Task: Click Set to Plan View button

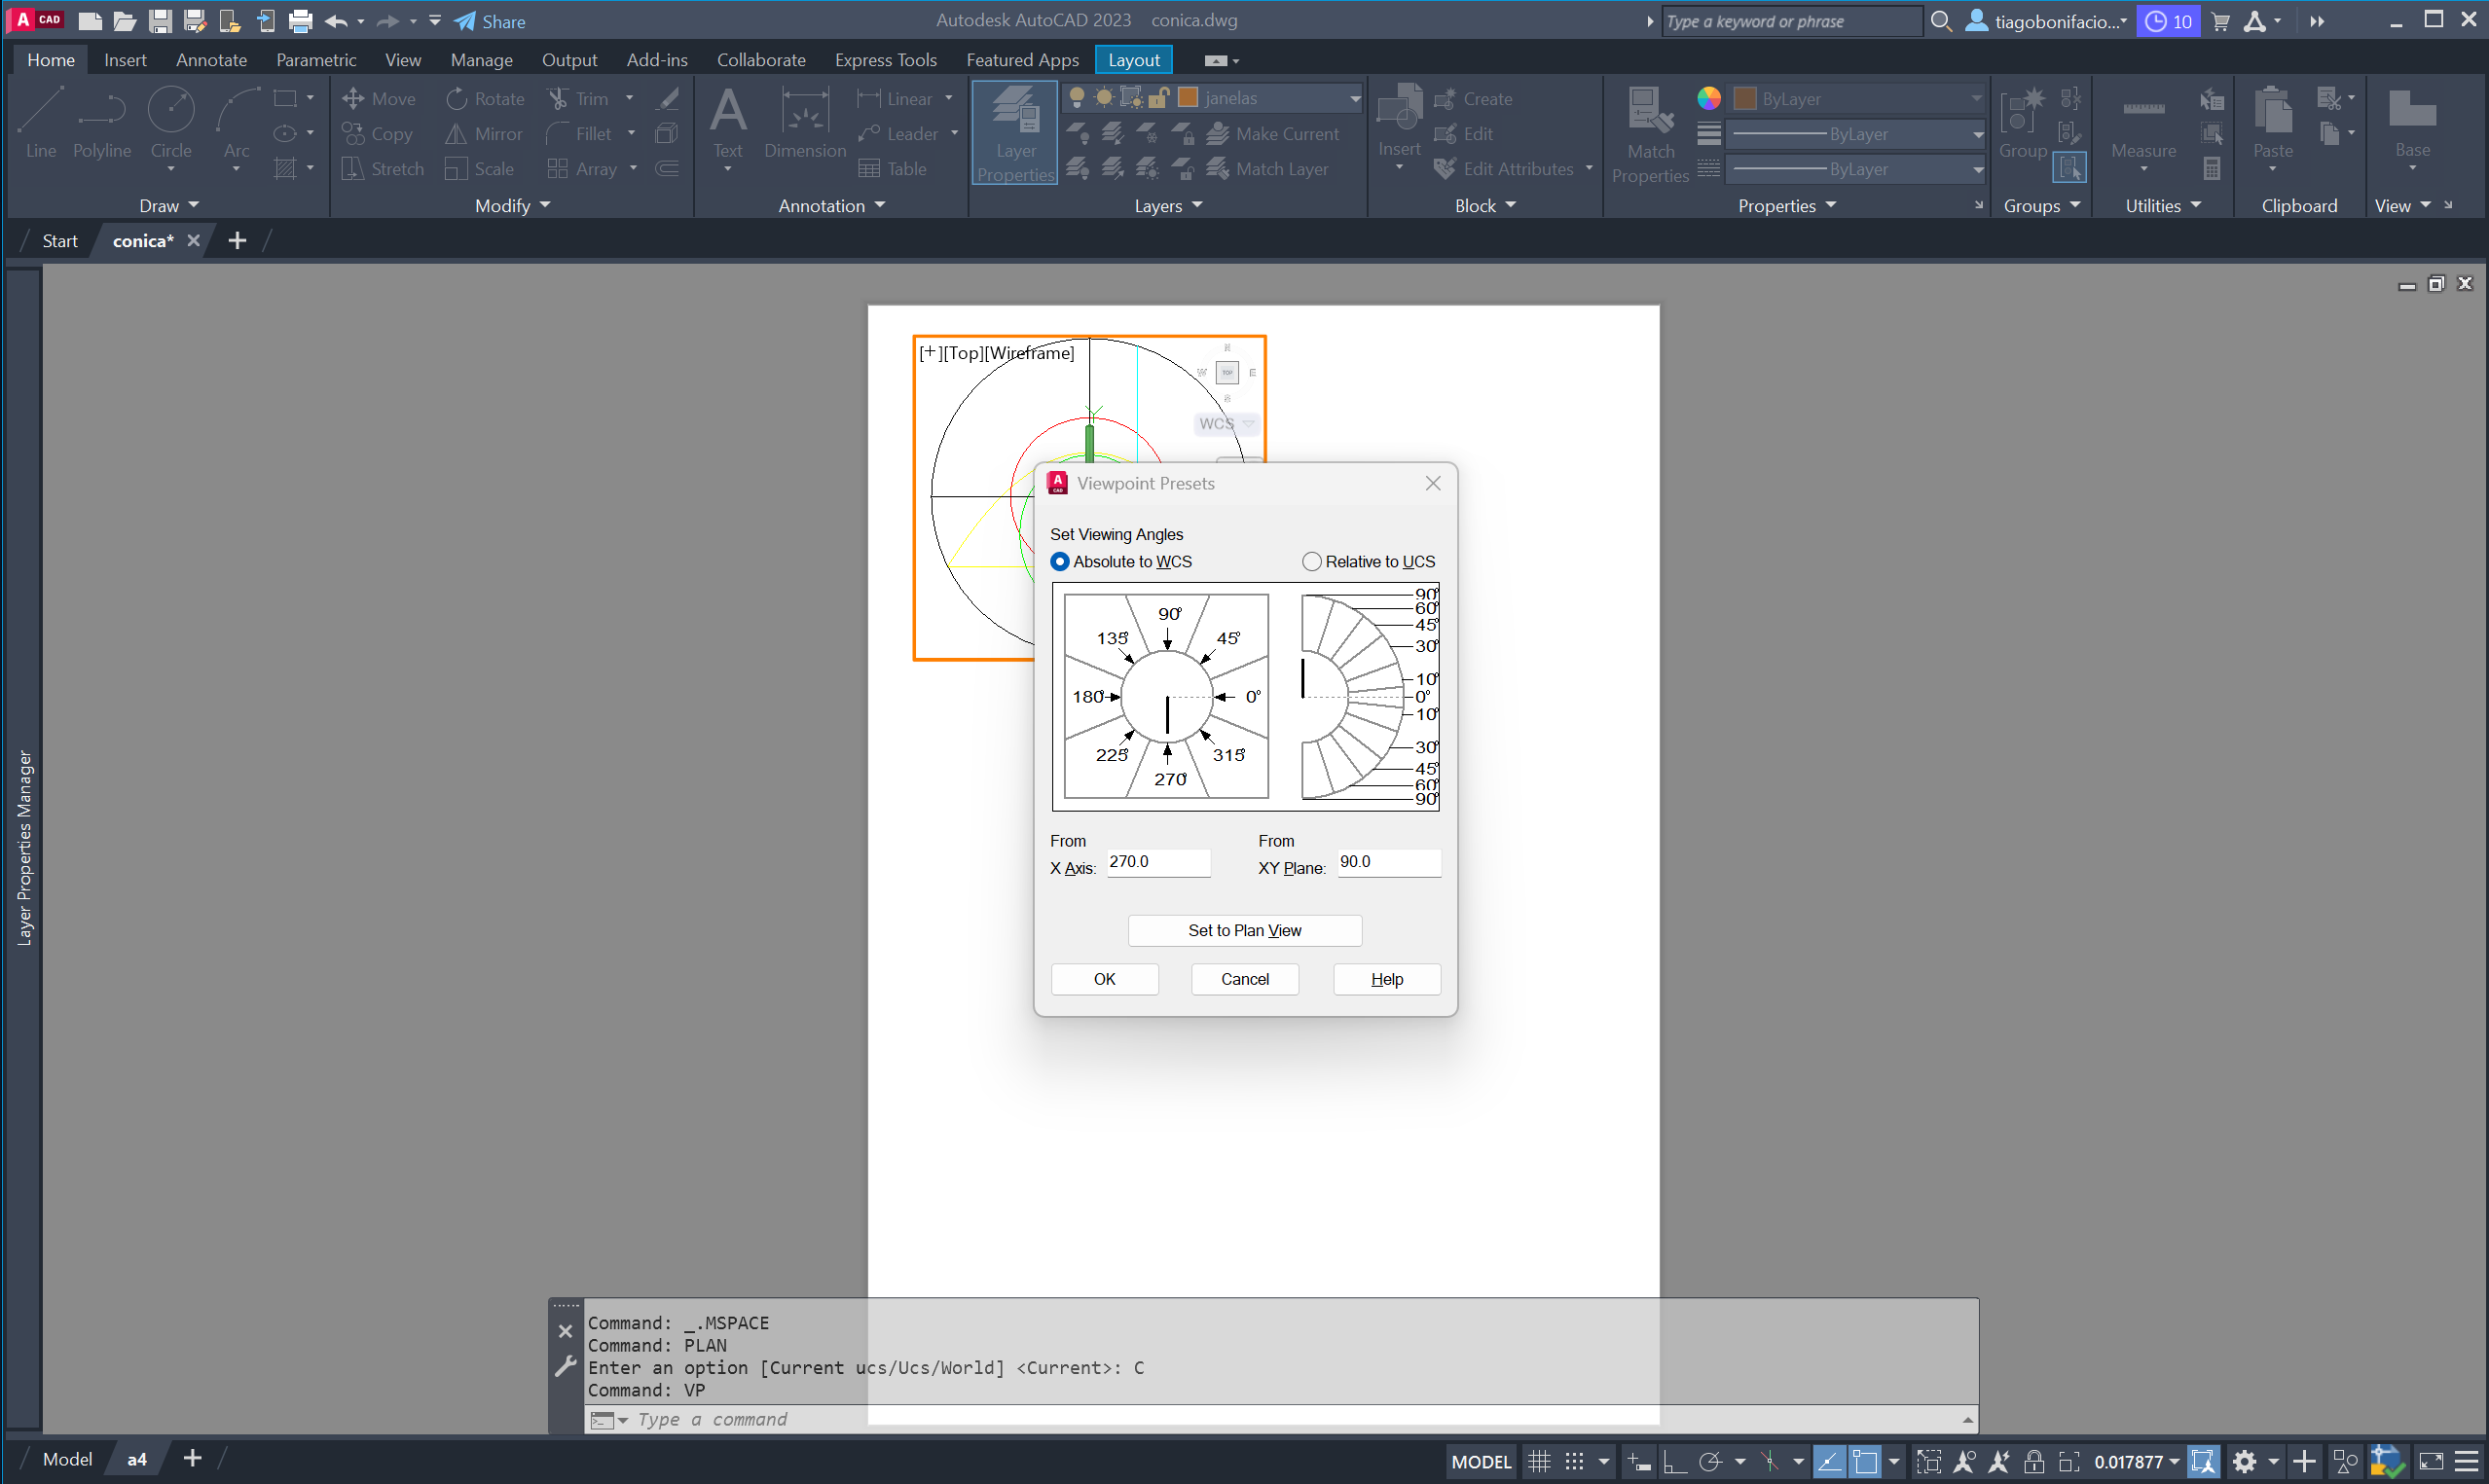Action: click(x=1244, y=930)
